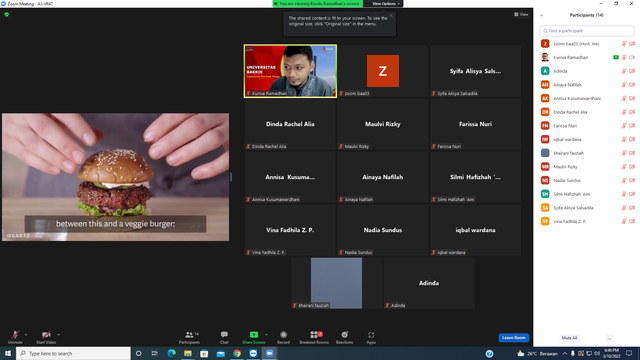Focus the Find a participant search field
The height and width of the screenshot is (360, 640).
point(587,31)
